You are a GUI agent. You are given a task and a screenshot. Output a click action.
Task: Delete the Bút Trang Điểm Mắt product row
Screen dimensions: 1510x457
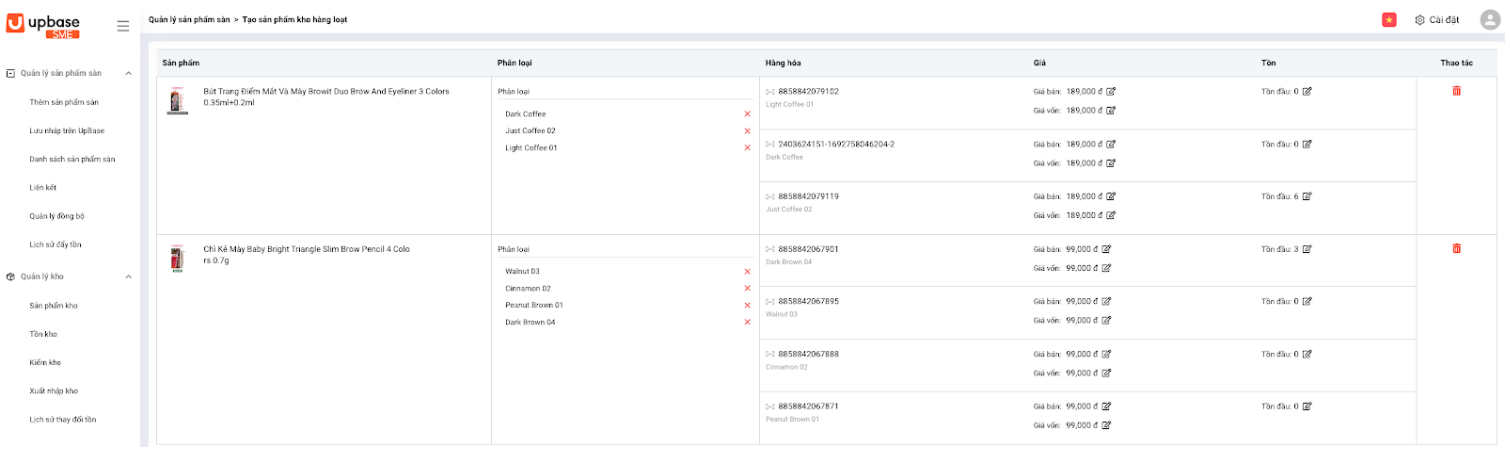(1456, 91)
